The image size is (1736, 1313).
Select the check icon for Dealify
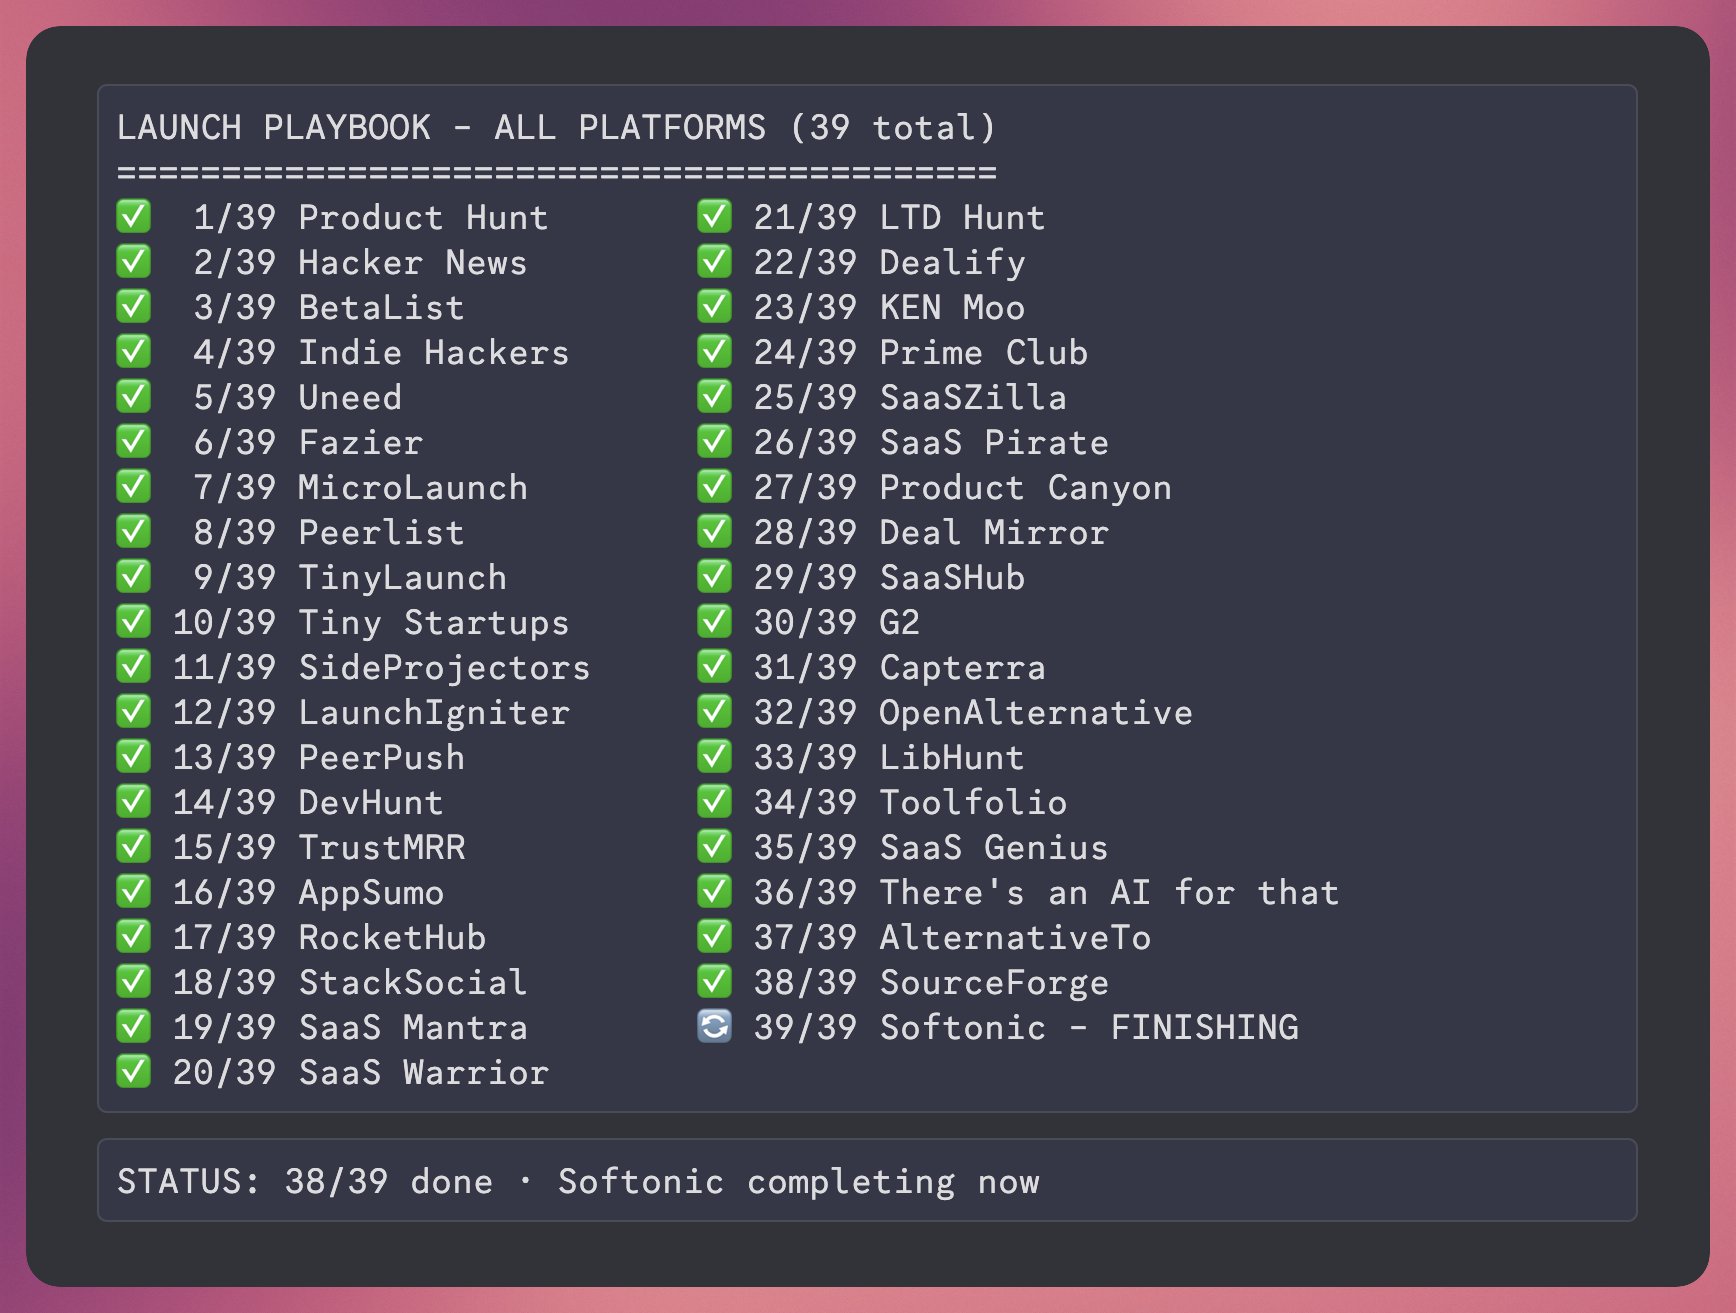coord(714,261)
